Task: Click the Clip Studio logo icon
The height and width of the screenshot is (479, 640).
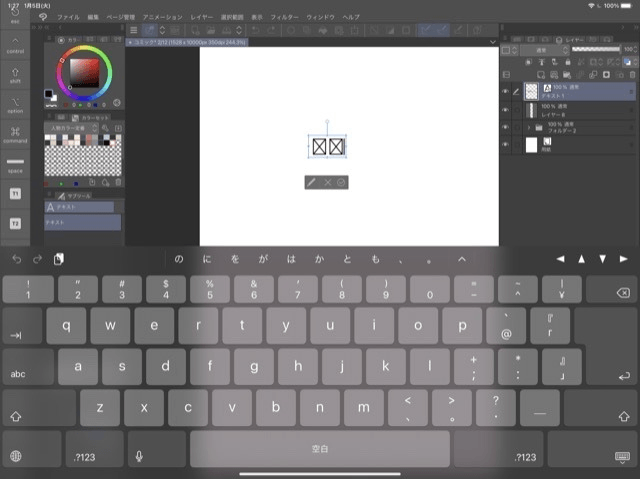Action: tap(43, 17)
